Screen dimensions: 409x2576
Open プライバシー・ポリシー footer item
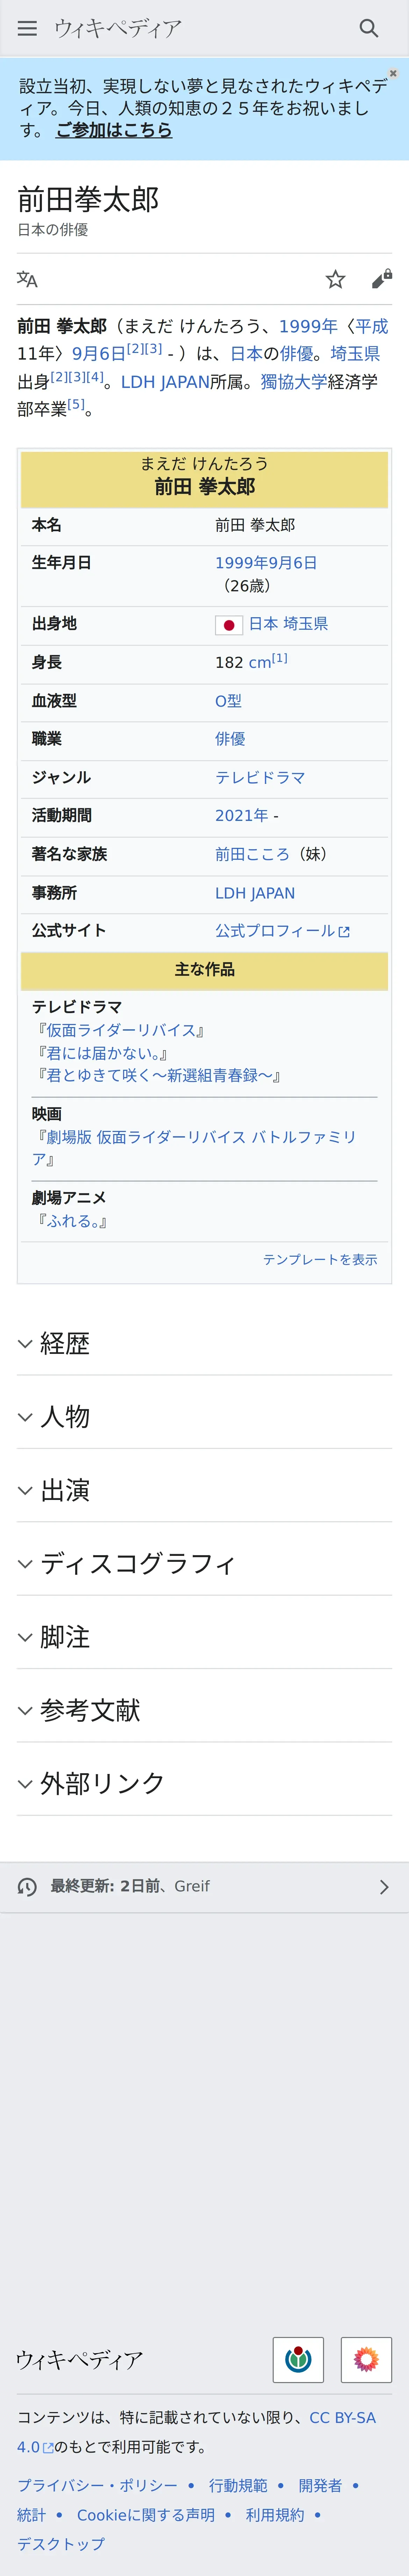click(97, 2485)
